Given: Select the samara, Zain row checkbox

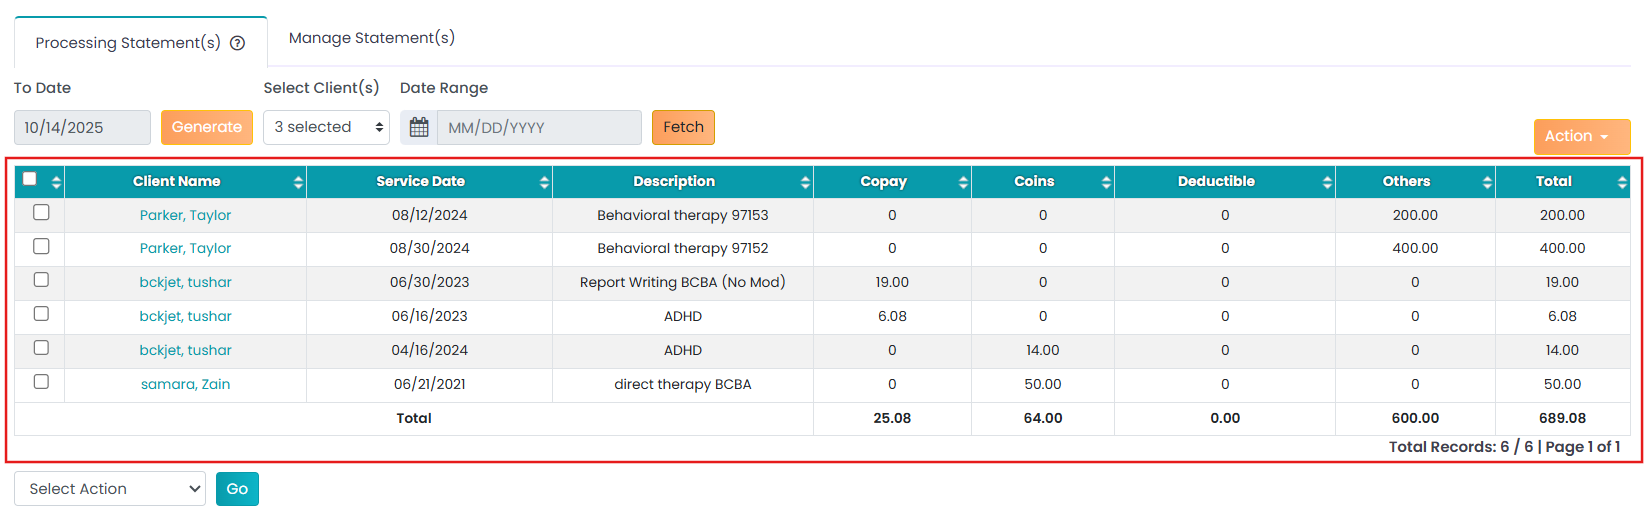Looking at the screenshot, I should tap(41, 381).
